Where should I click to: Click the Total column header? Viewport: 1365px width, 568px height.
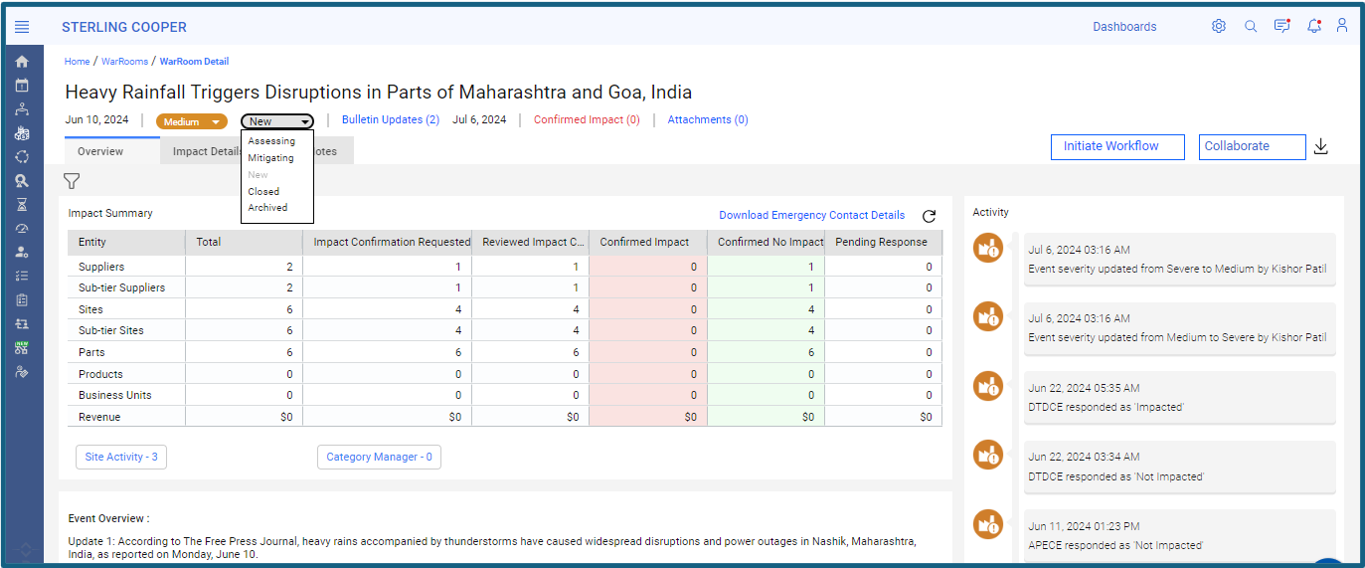[x=244, y=242]
